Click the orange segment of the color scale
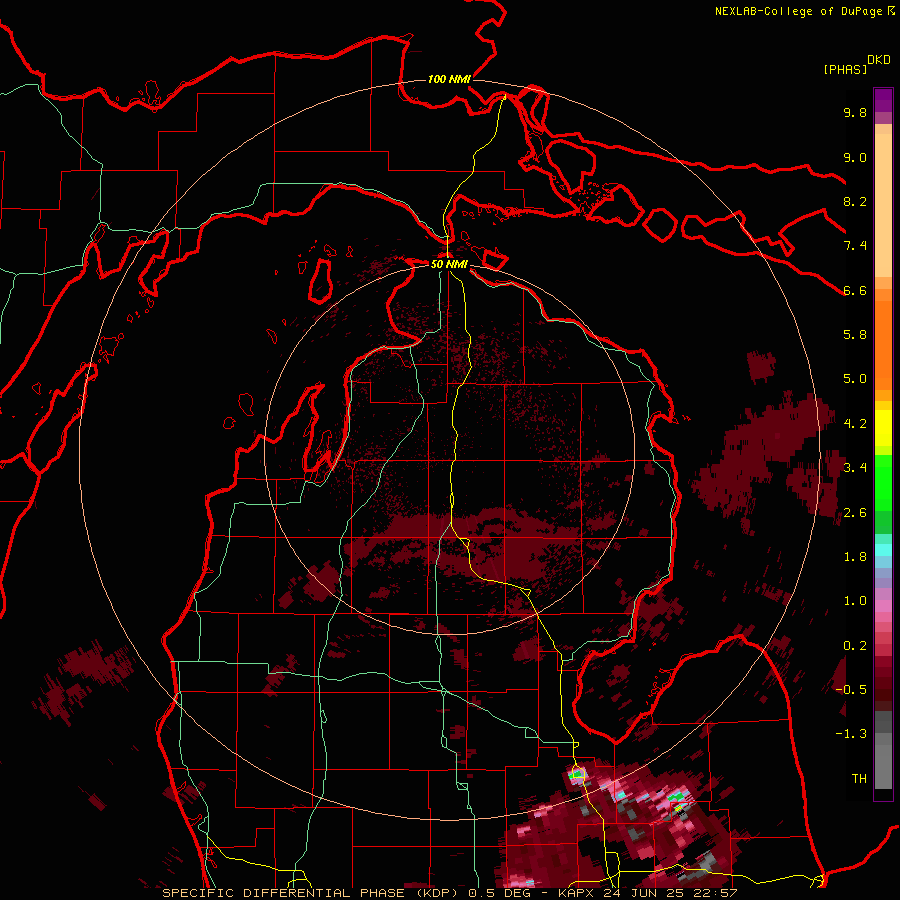Viewport: 900px width, 900px height. pos(883,344)
